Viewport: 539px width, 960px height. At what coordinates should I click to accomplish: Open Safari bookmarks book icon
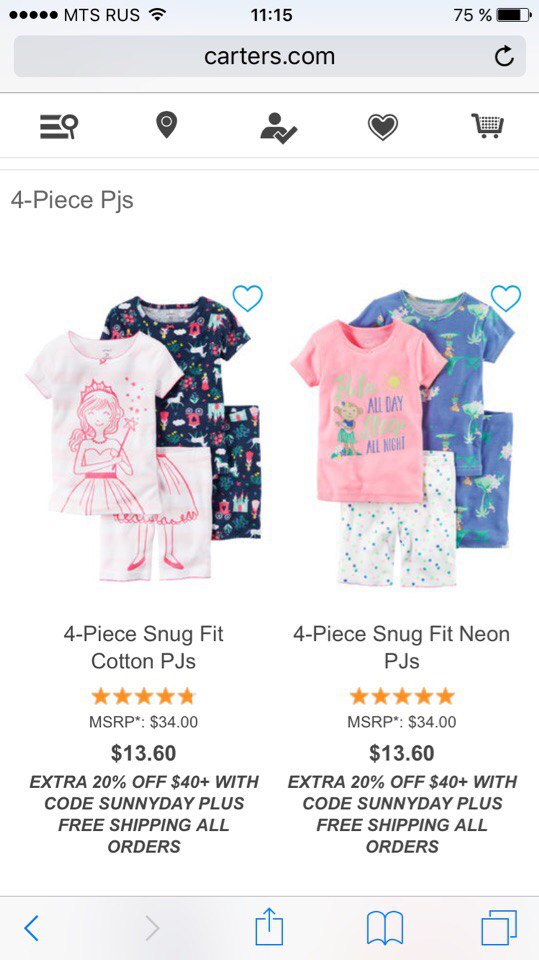385,928
